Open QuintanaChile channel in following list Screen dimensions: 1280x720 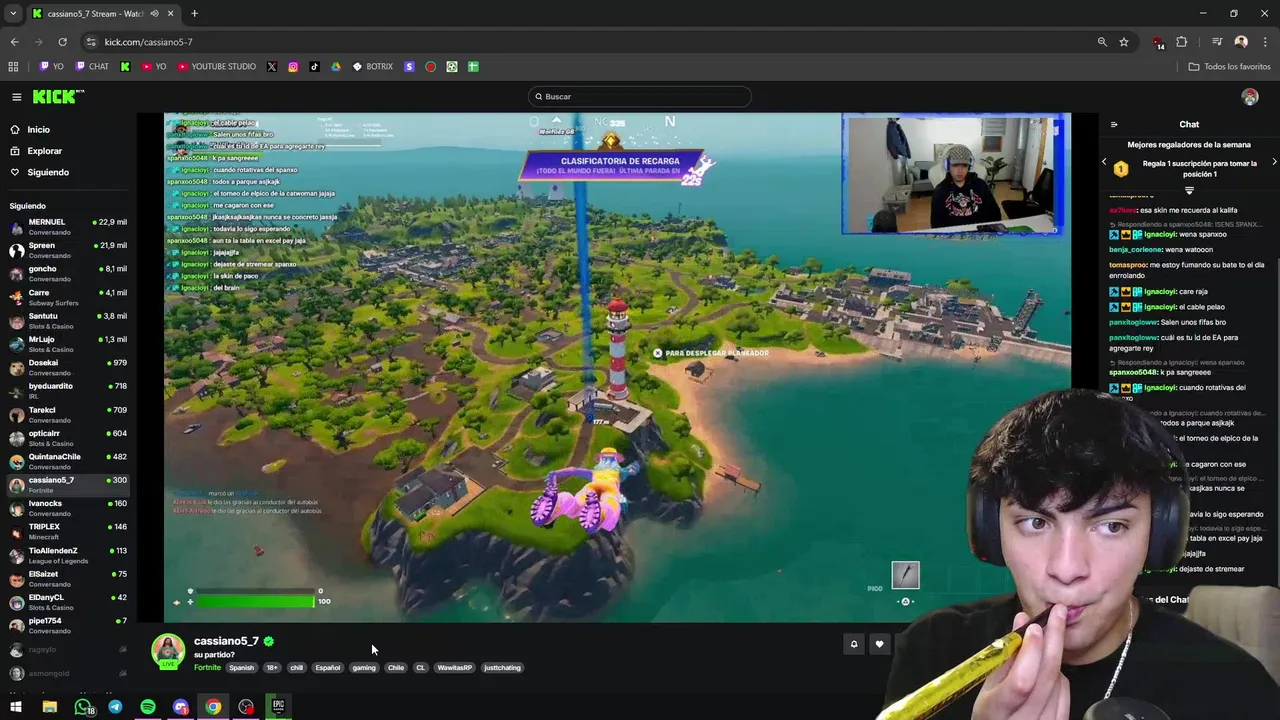[68, 462]
